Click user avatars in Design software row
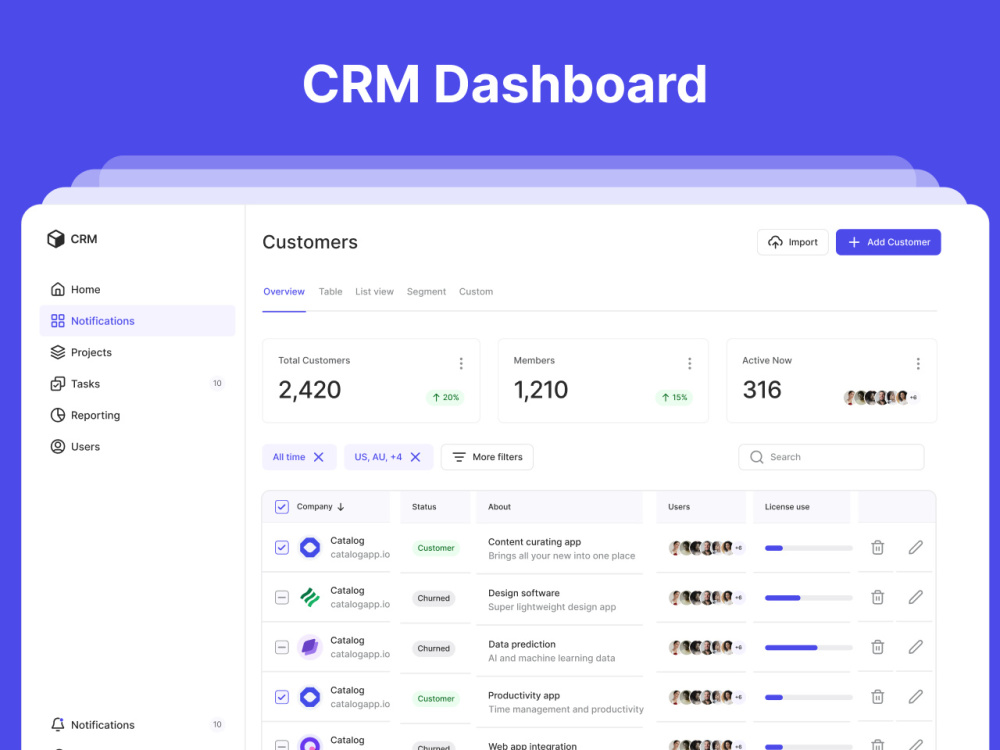 pyautogui.click(x=706, y=598)
